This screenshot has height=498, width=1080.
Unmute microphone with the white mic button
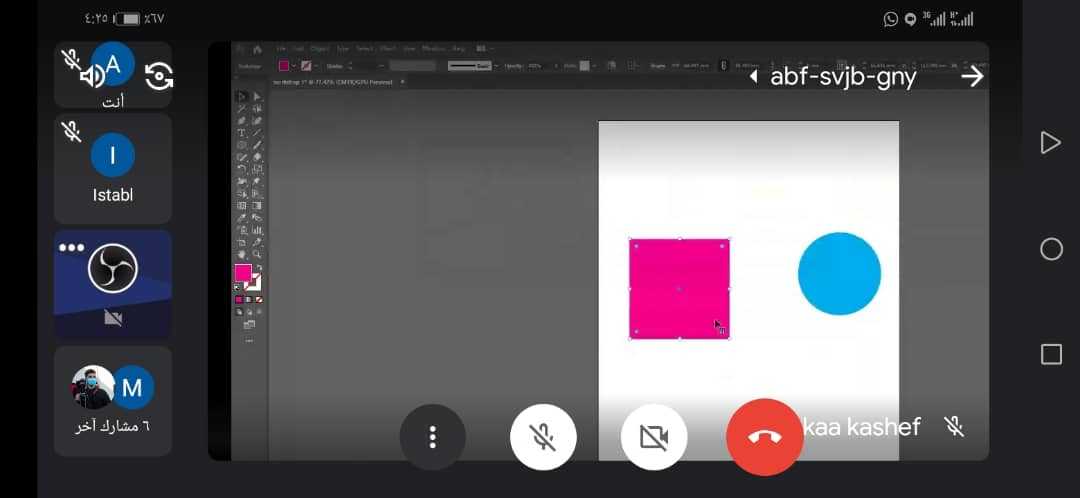point(543,437)
